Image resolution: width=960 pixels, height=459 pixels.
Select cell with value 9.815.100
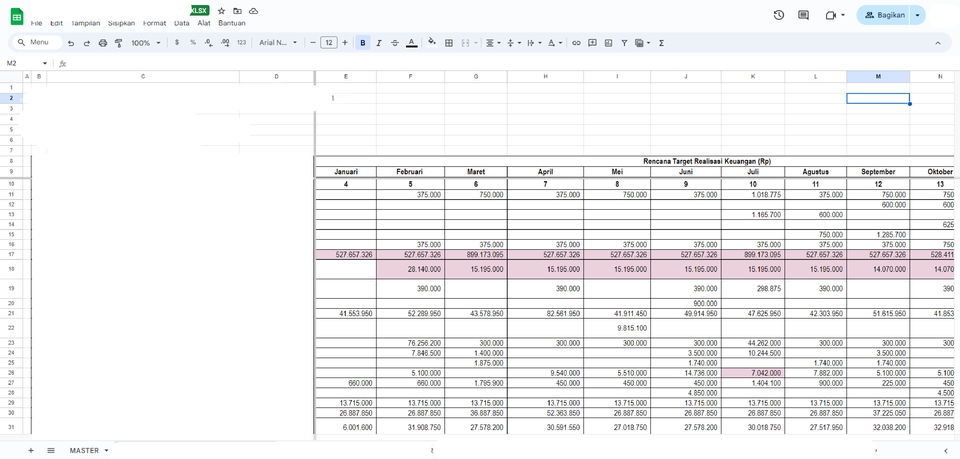(617, 328)
